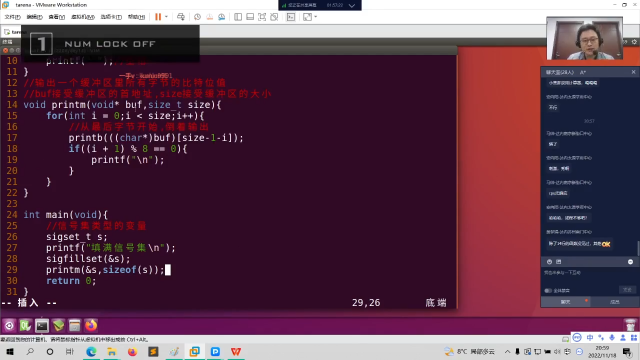Open the blue P app on the taskbar
This screenshot has height=360, width=640.
coord(215,351)
